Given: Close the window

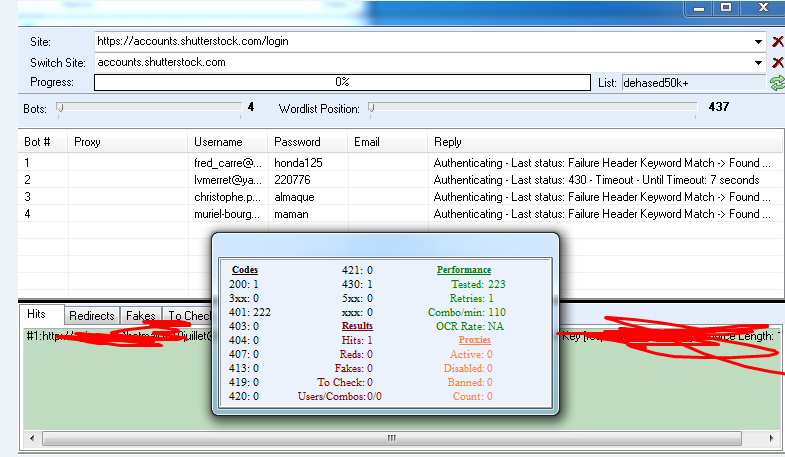Looking at the screenshot, I should pos(763,8).
